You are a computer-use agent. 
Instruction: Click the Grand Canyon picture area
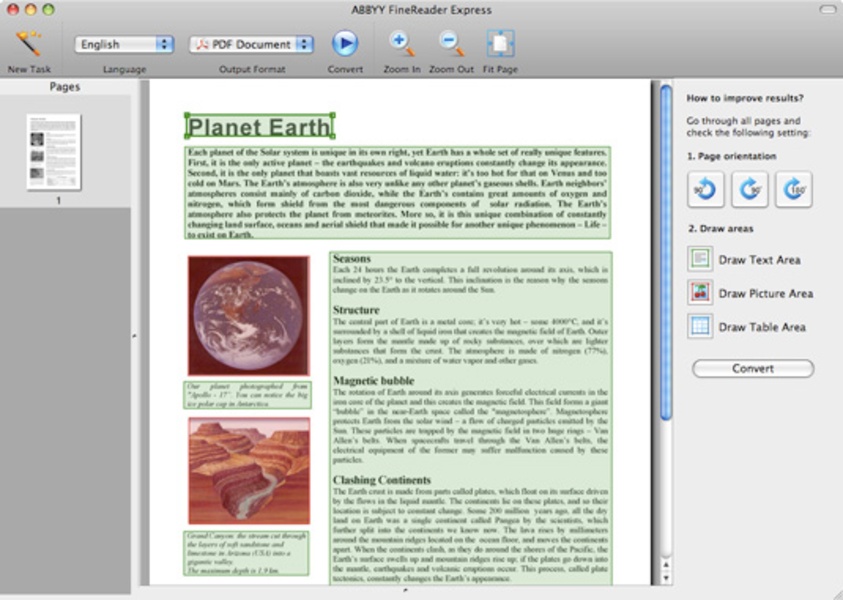point(249,471)
